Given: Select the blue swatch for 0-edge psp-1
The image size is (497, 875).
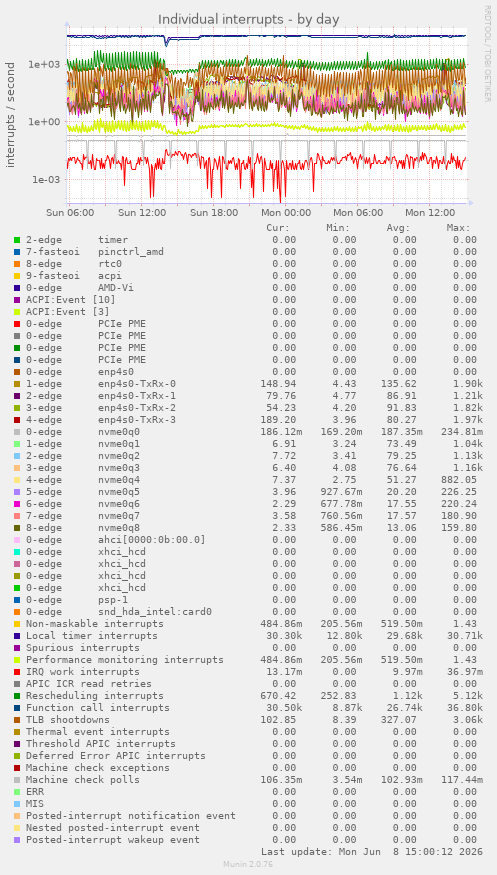Looking at the screenshot, I should click(x=17, y=600).
